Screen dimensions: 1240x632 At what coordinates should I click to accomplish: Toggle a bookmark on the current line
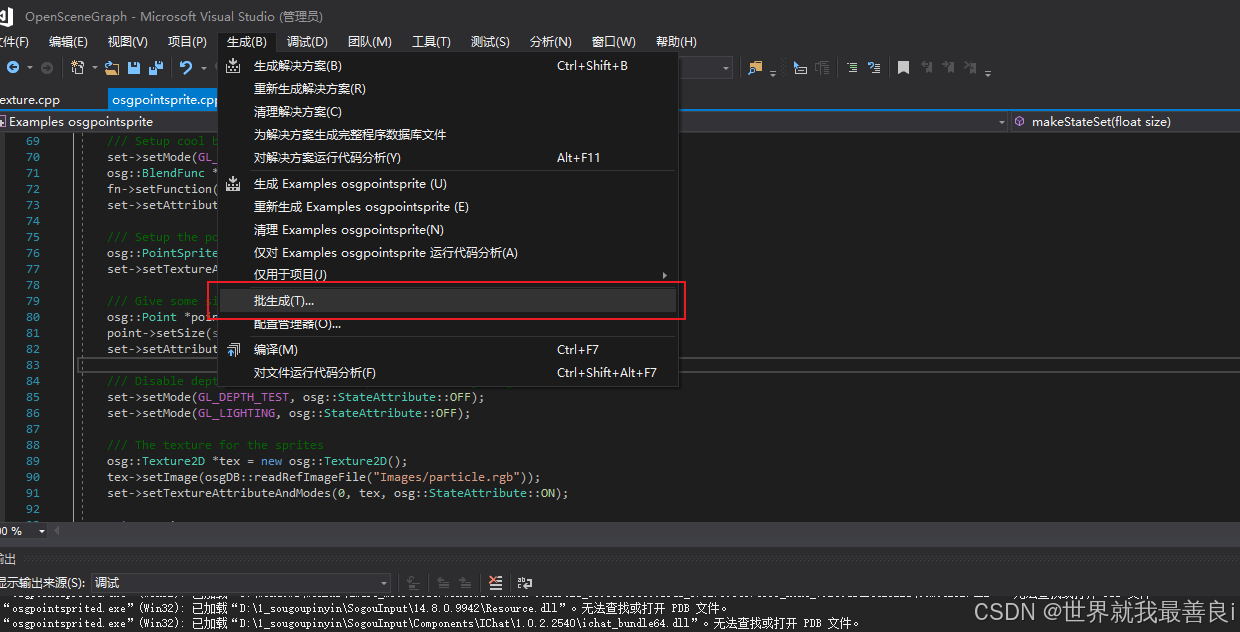pos(903,68)
